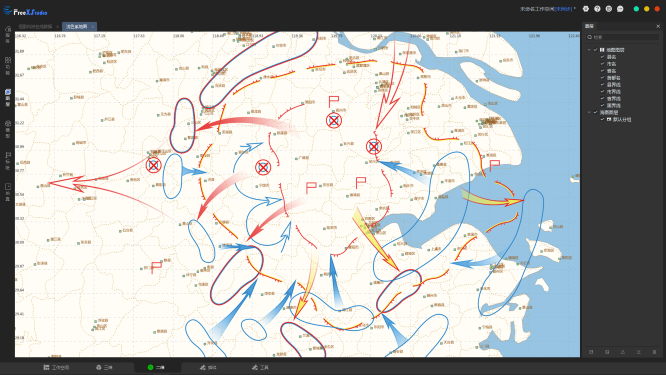This screenshot has height=375, width=666.
Task: Uncheck the 省界线 layer
Action: pos(602,99)
